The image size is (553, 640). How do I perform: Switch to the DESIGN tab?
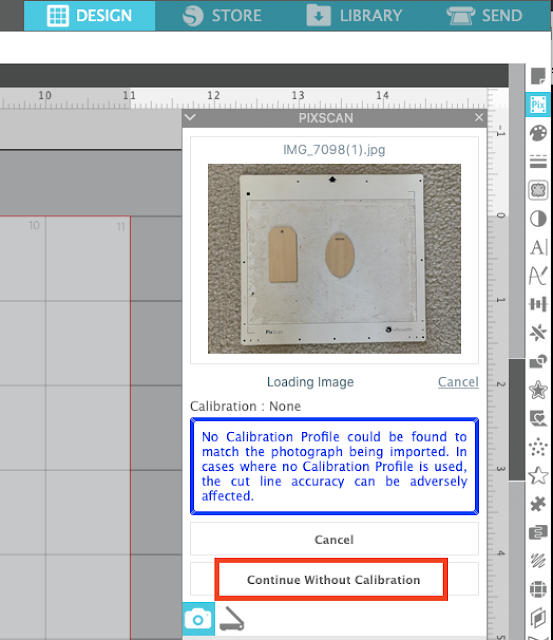pos(89,16)
